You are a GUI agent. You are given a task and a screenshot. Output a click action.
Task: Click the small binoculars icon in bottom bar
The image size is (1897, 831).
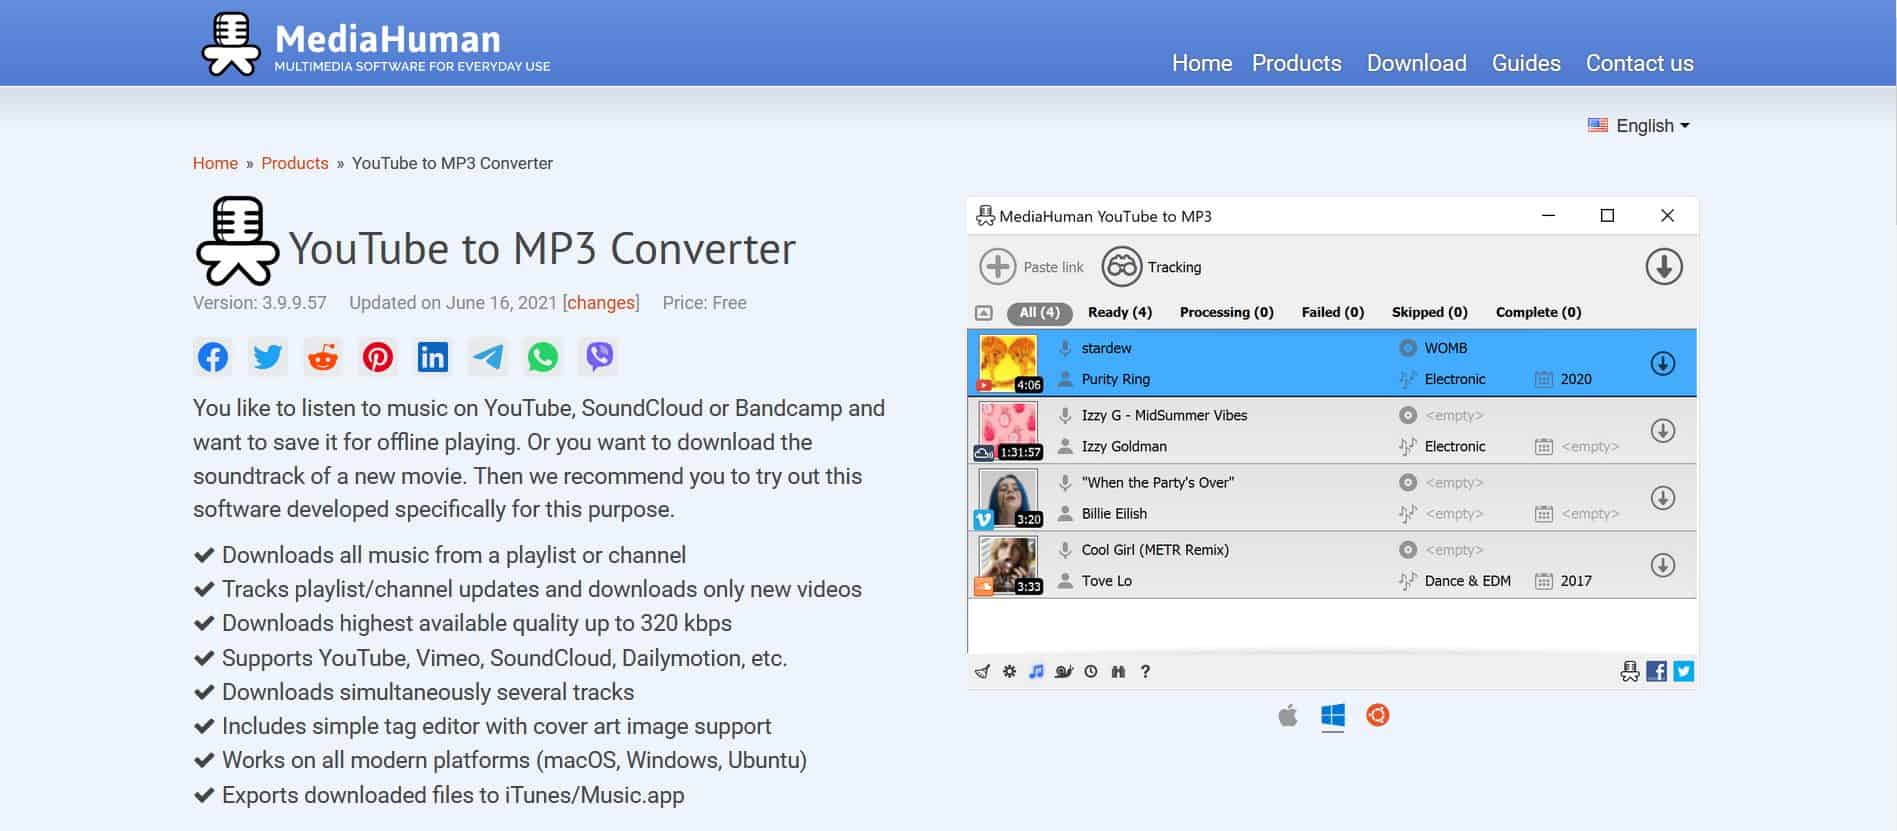[1118, 672]
